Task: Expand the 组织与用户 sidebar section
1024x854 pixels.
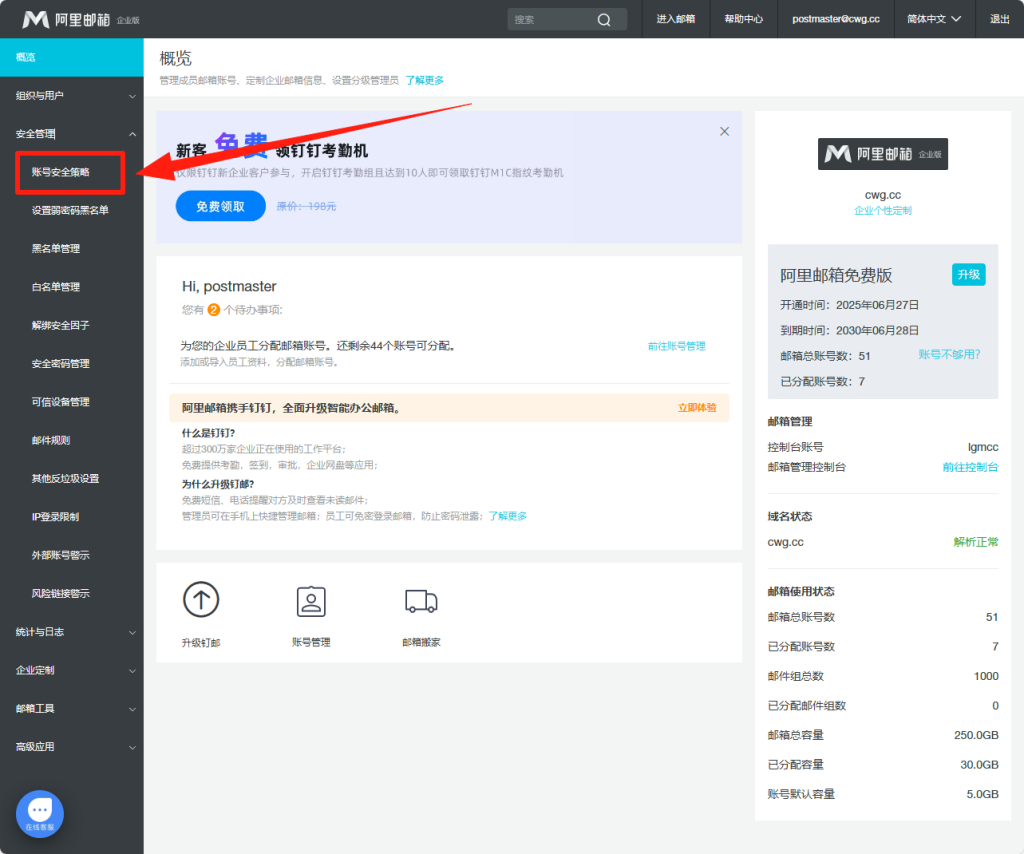Action: tap(72, 96)
